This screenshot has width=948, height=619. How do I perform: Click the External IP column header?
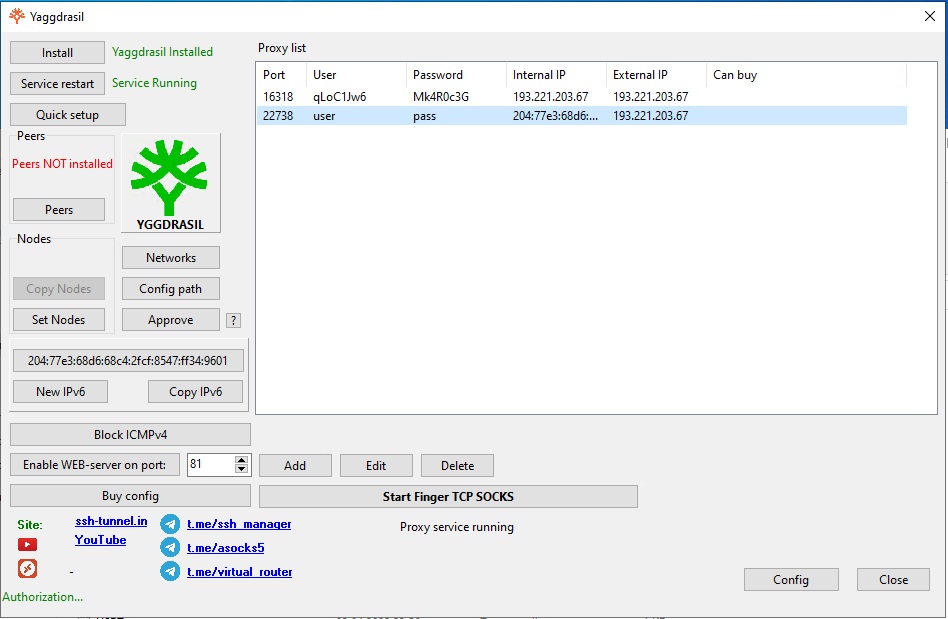(655, 75)
